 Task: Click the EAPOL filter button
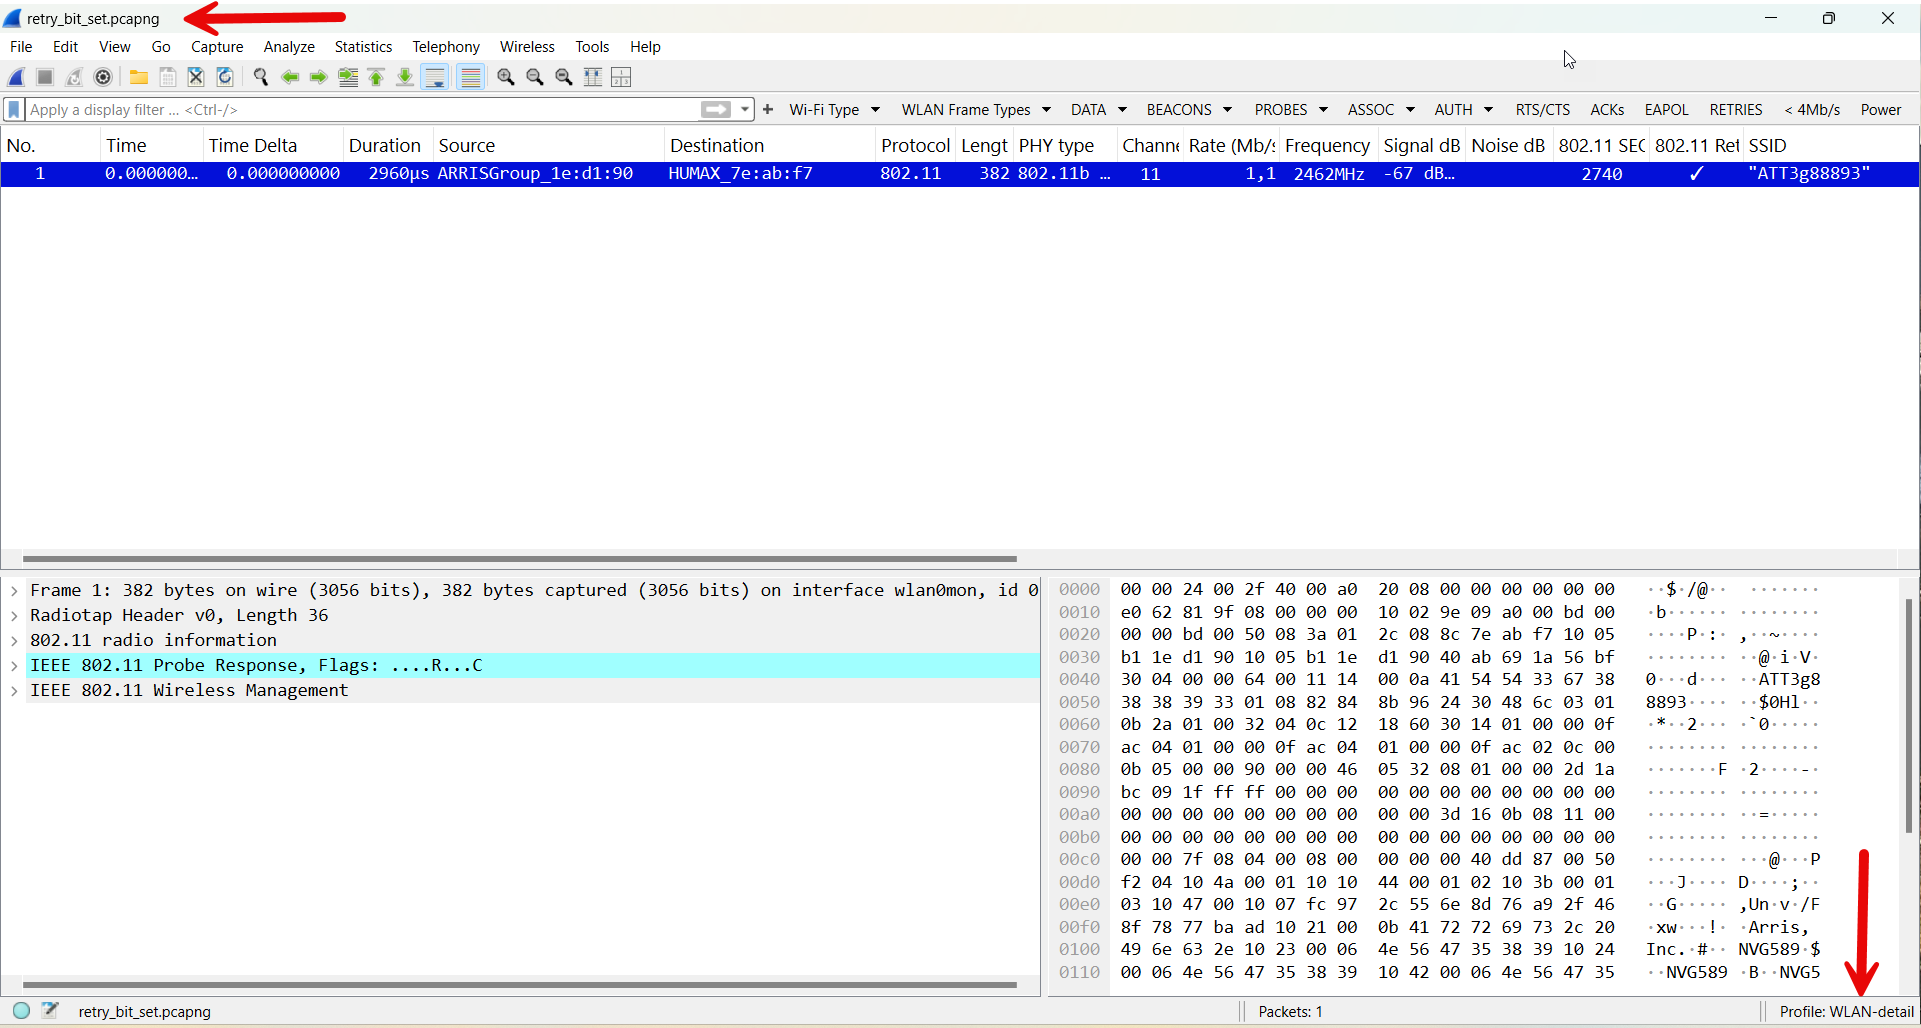point(1666,110)
